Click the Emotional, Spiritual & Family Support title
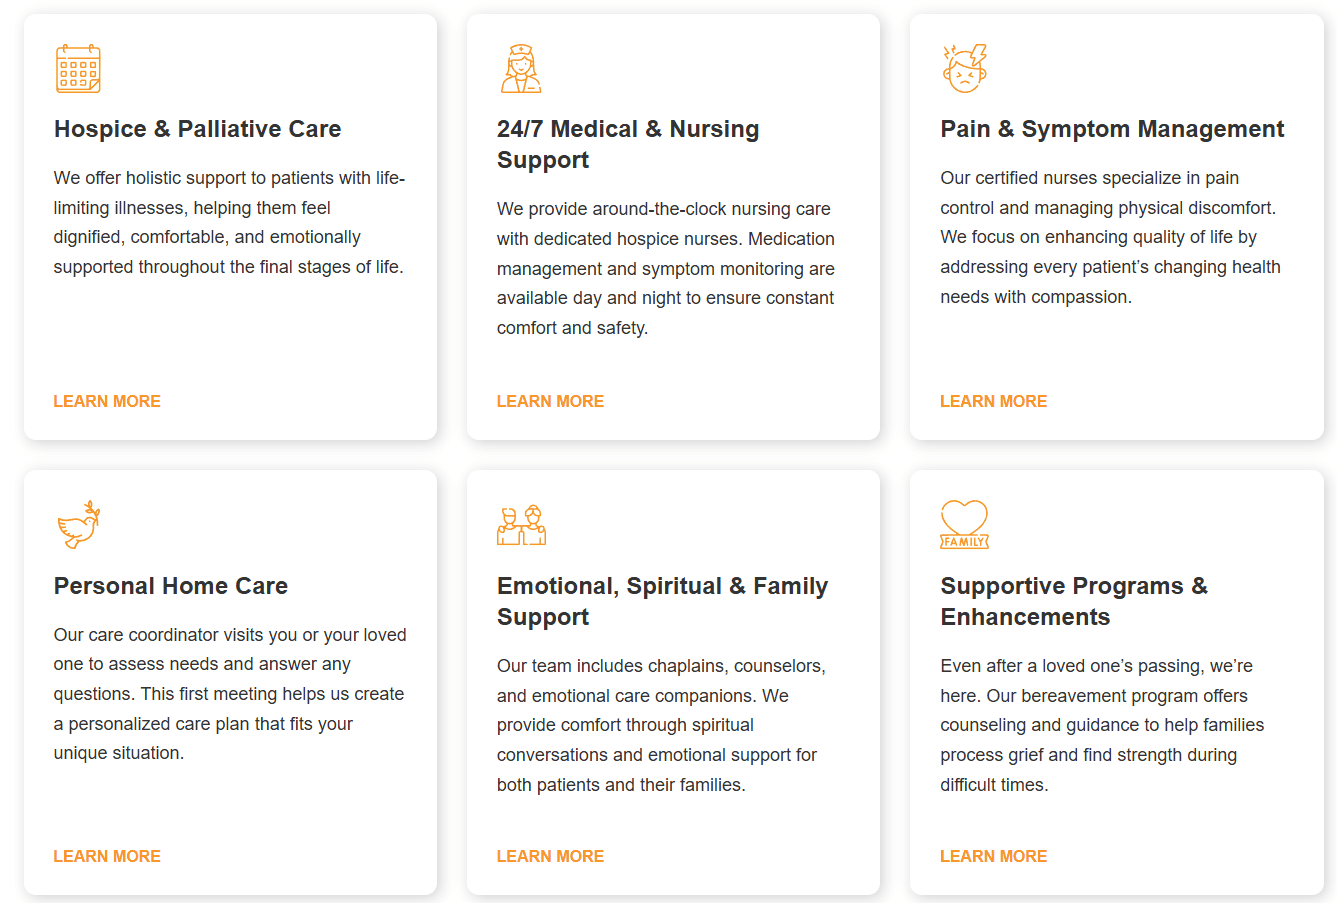 662,601
